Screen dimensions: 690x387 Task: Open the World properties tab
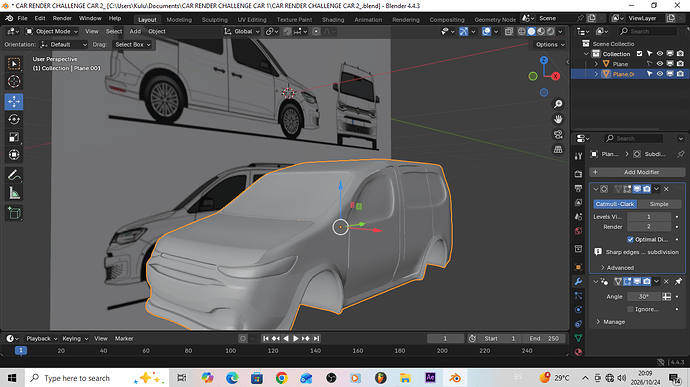point(578,231)
